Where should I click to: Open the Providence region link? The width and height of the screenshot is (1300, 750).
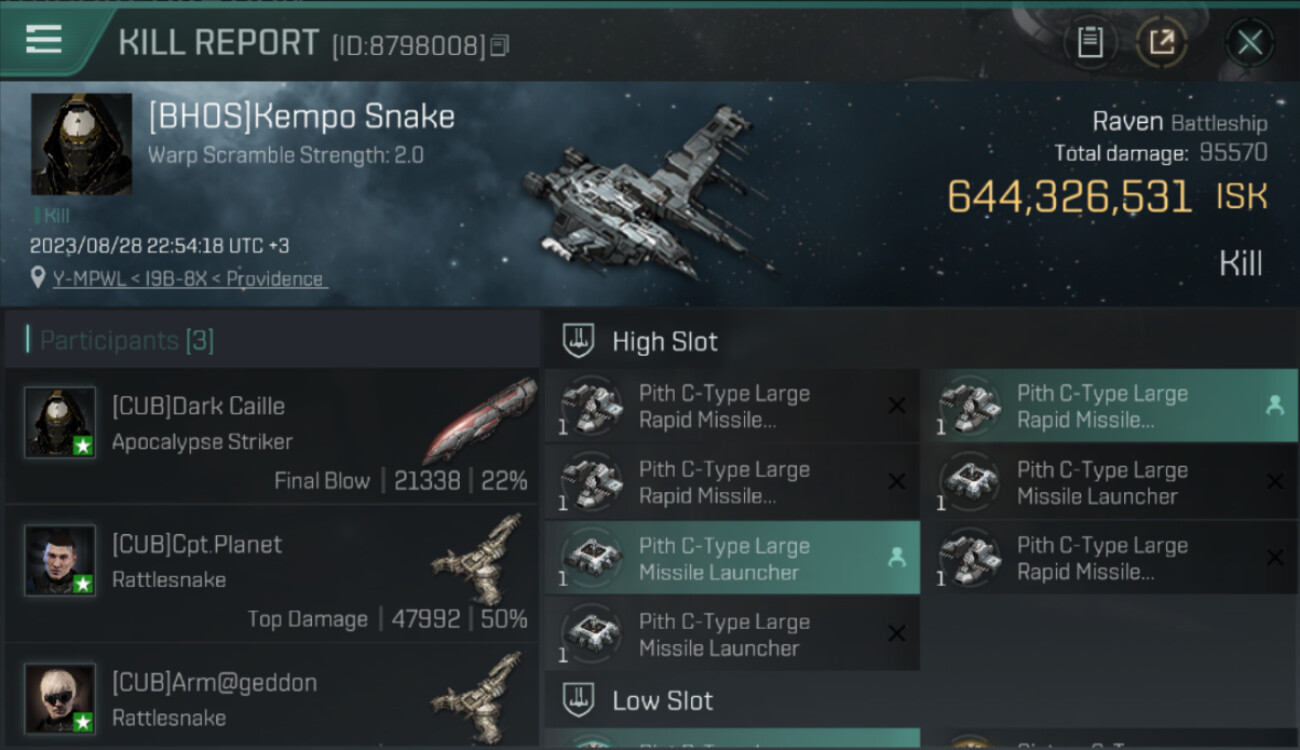[x=275, y=279]
